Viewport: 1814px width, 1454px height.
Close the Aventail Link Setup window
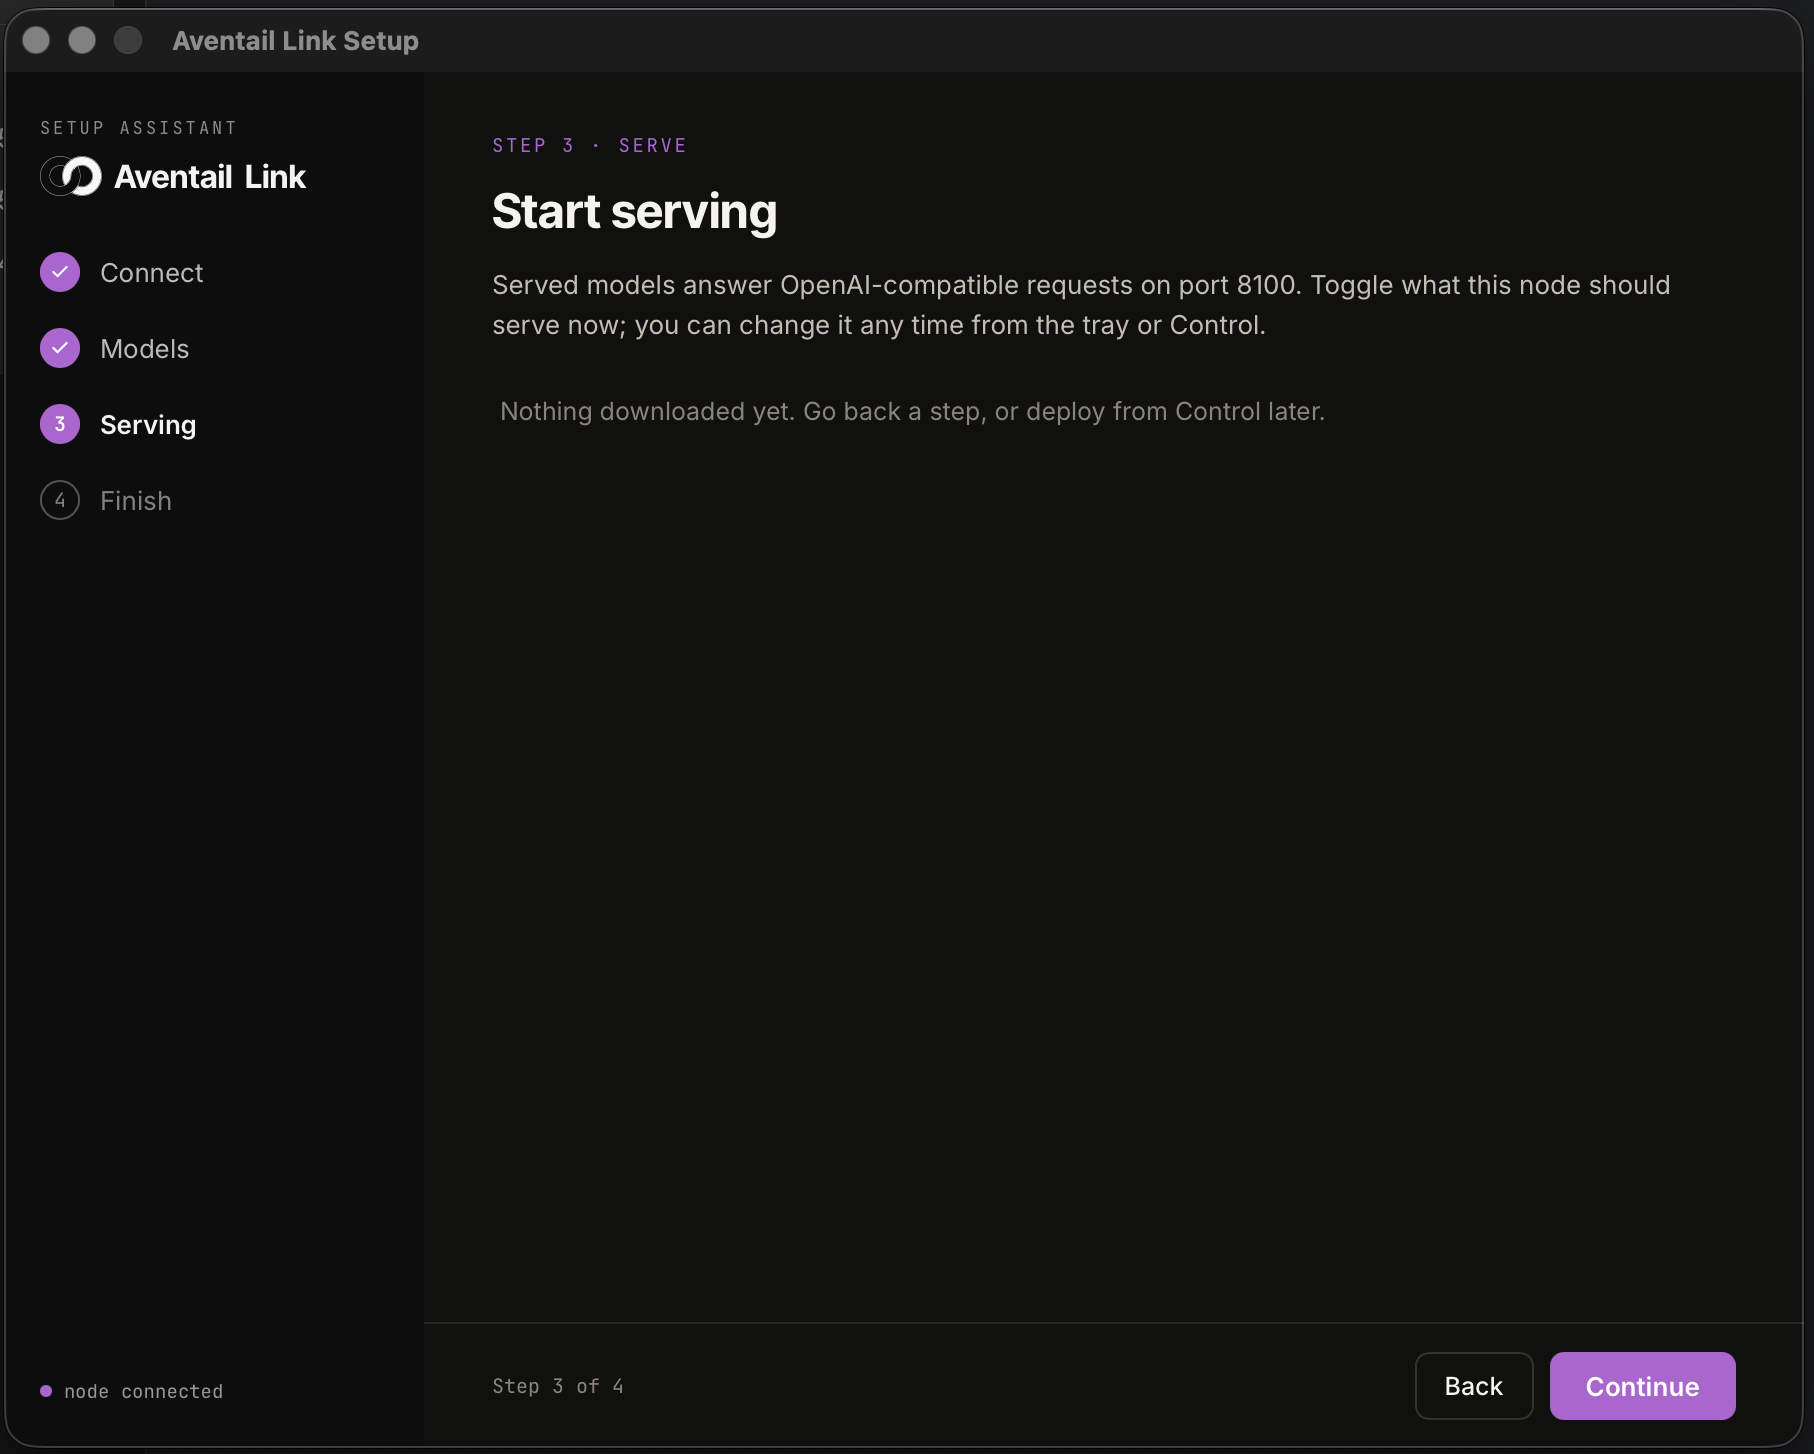36,40
